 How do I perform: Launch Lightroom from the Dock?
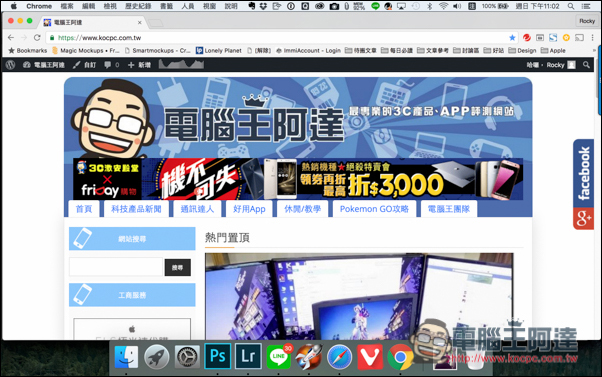[248, 356]
